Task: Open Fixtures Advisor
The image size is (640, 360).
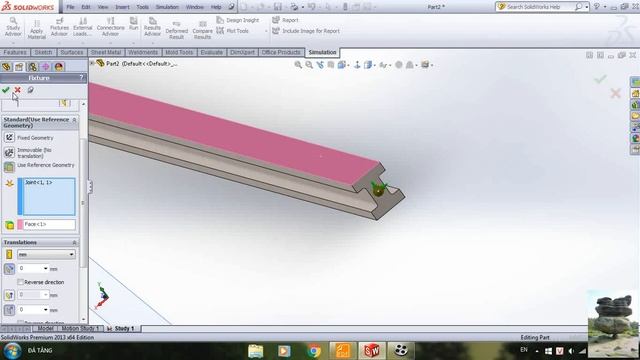Action: [59, 27]
